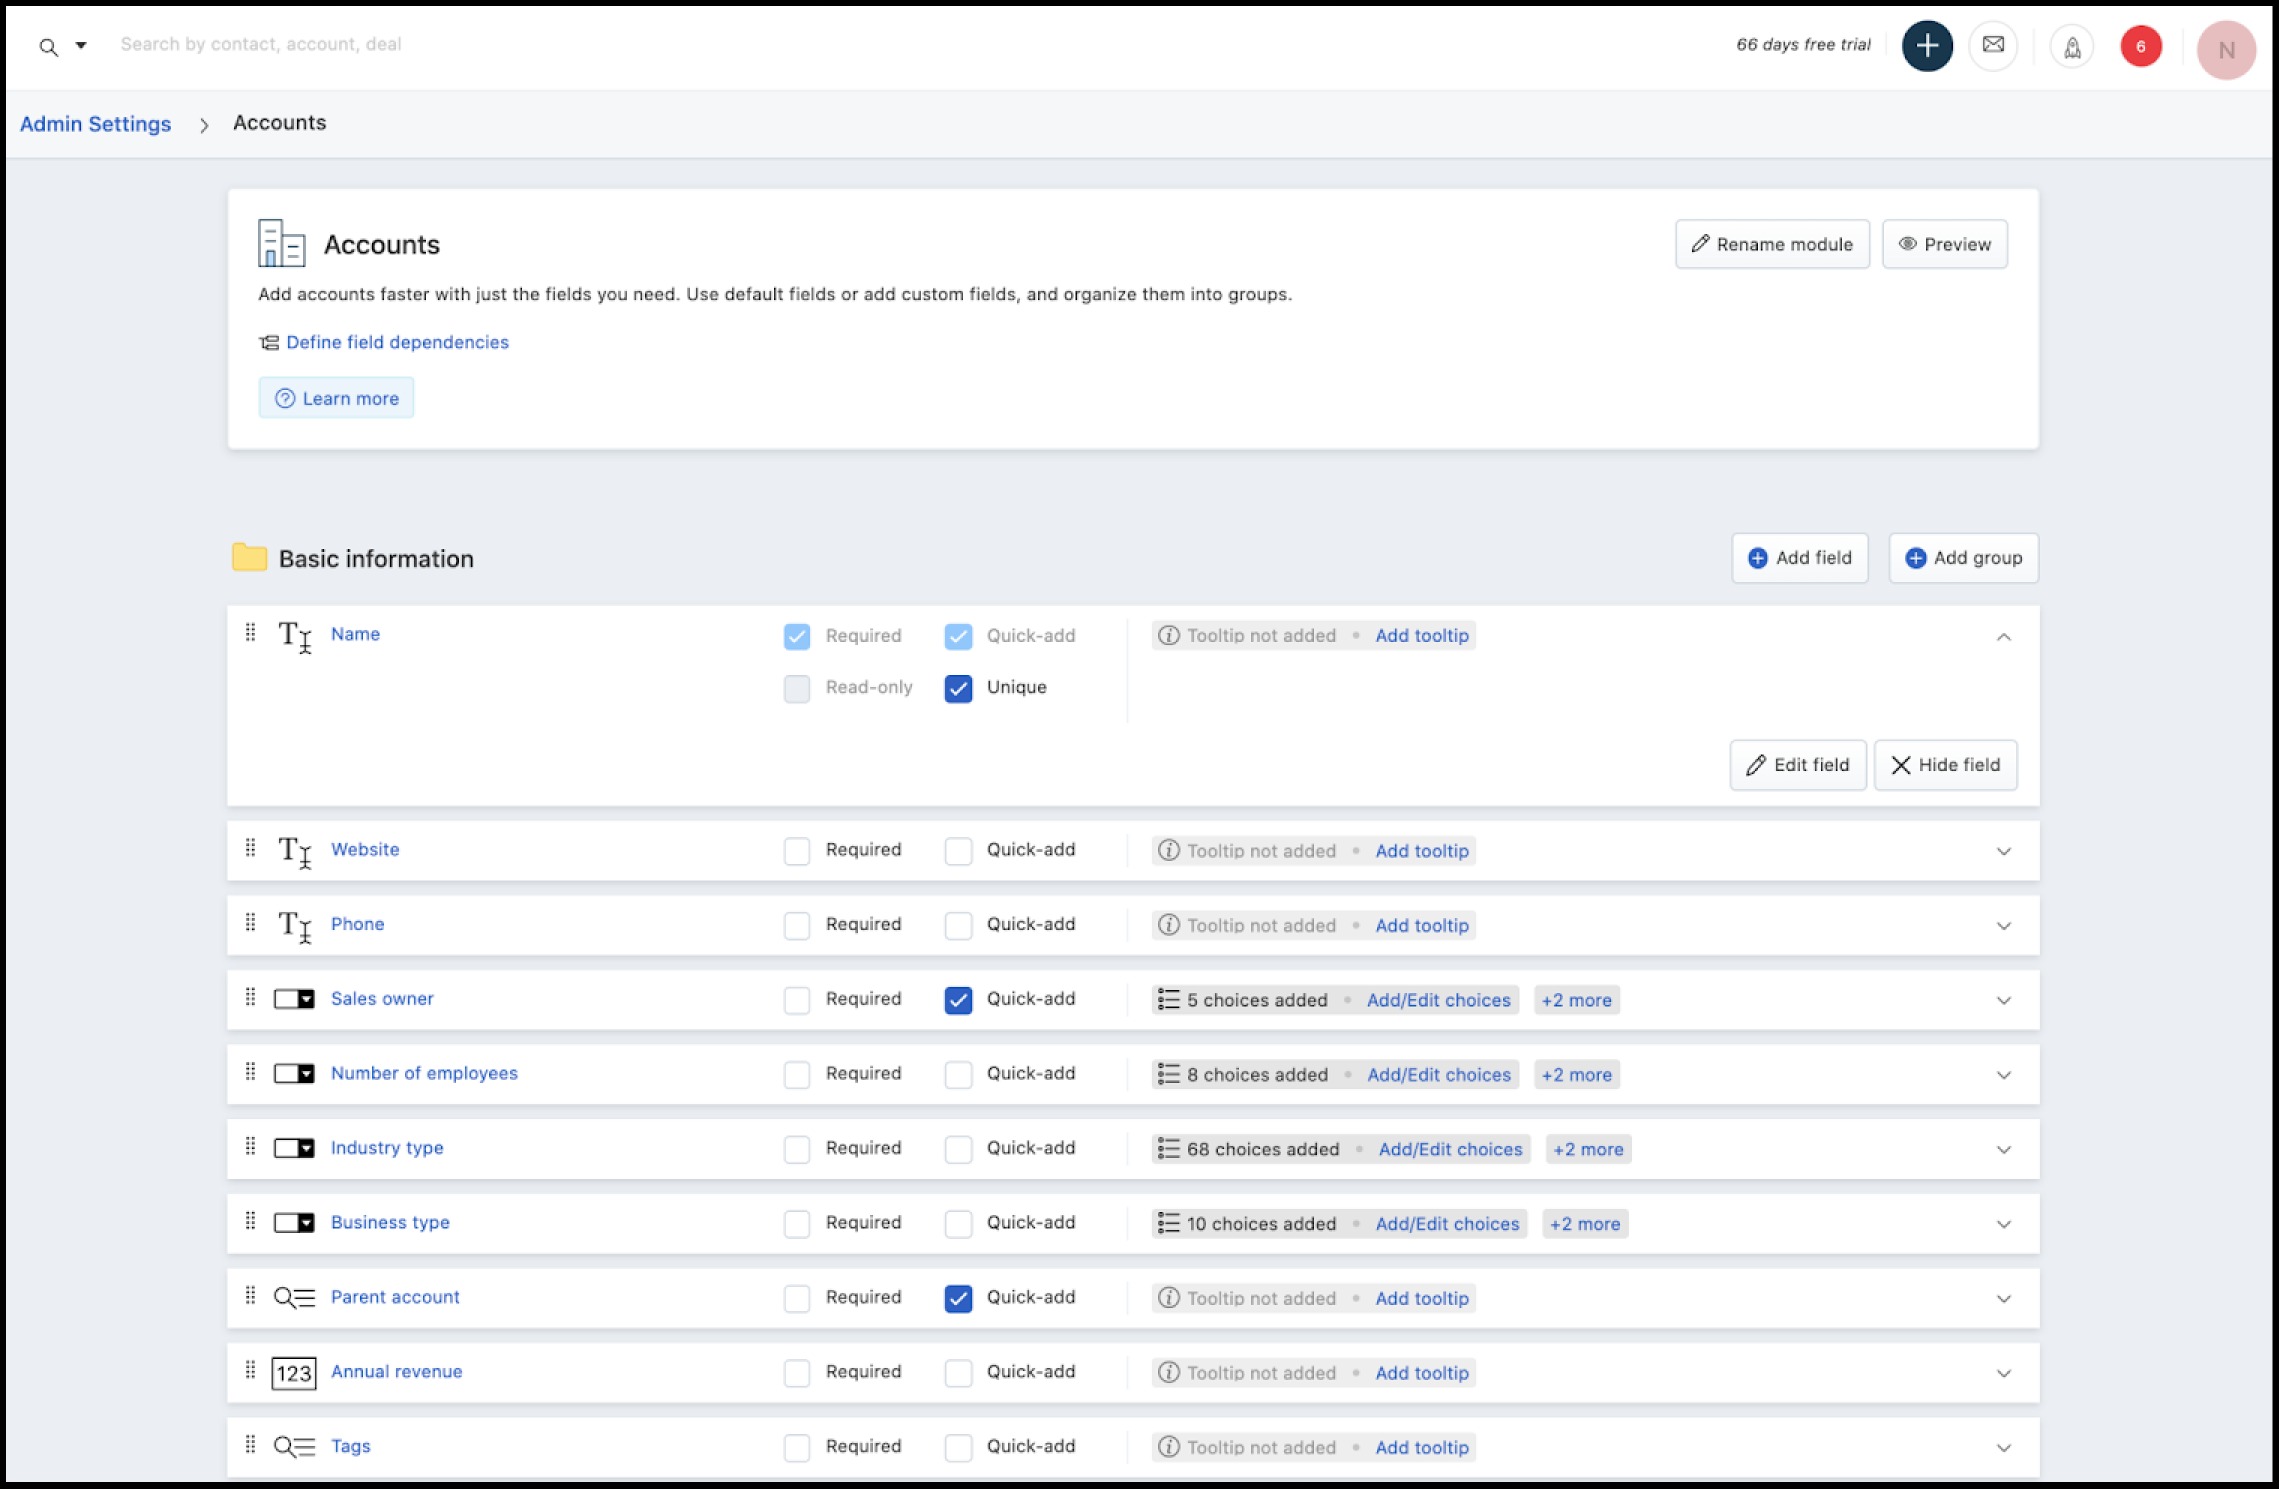Uncheck the Unique checkbox for Name
2279x1489 pixels.
click(958, 688)
